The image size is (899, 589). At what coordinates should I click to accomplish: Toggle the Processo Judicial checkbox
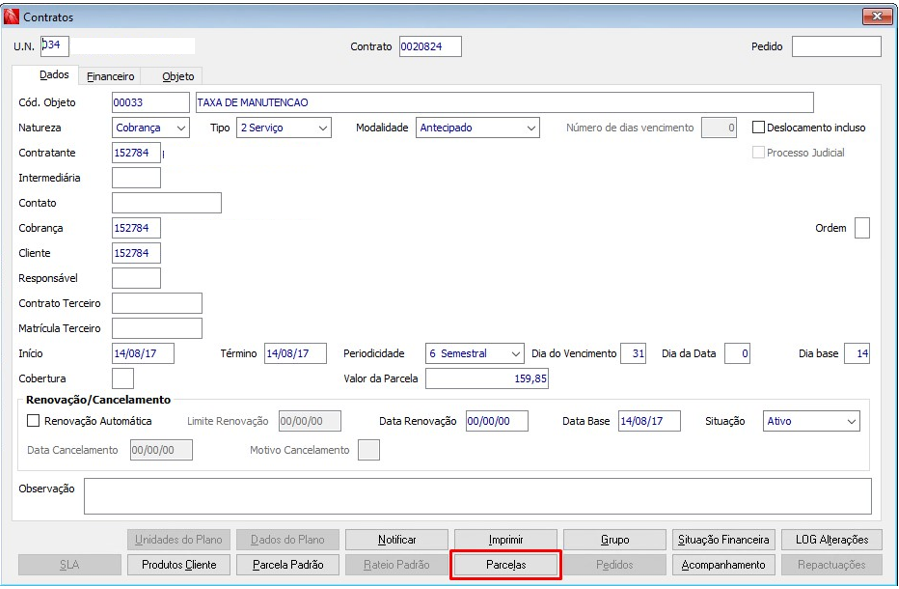click(x=758, y=153)
